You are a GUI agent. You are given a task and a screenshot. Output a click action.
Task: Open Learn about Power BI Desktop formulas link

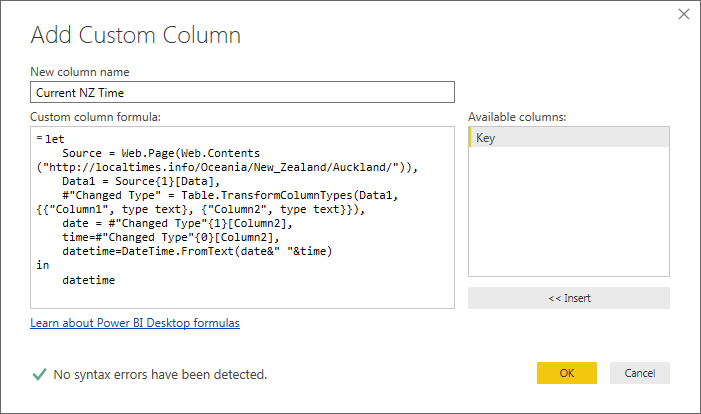tap(135, 323)
